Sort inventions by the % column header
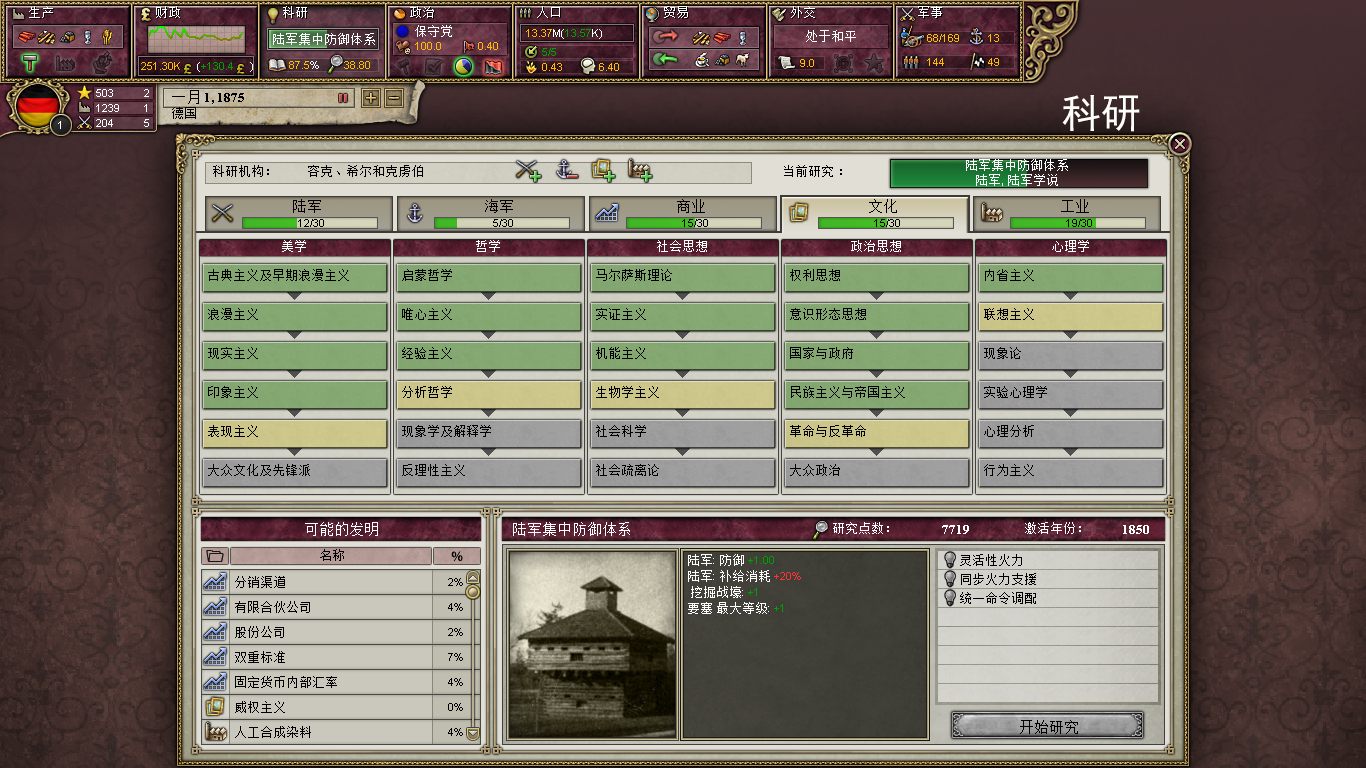Viewport: 1366px width, 768px height. coord(457,556)
